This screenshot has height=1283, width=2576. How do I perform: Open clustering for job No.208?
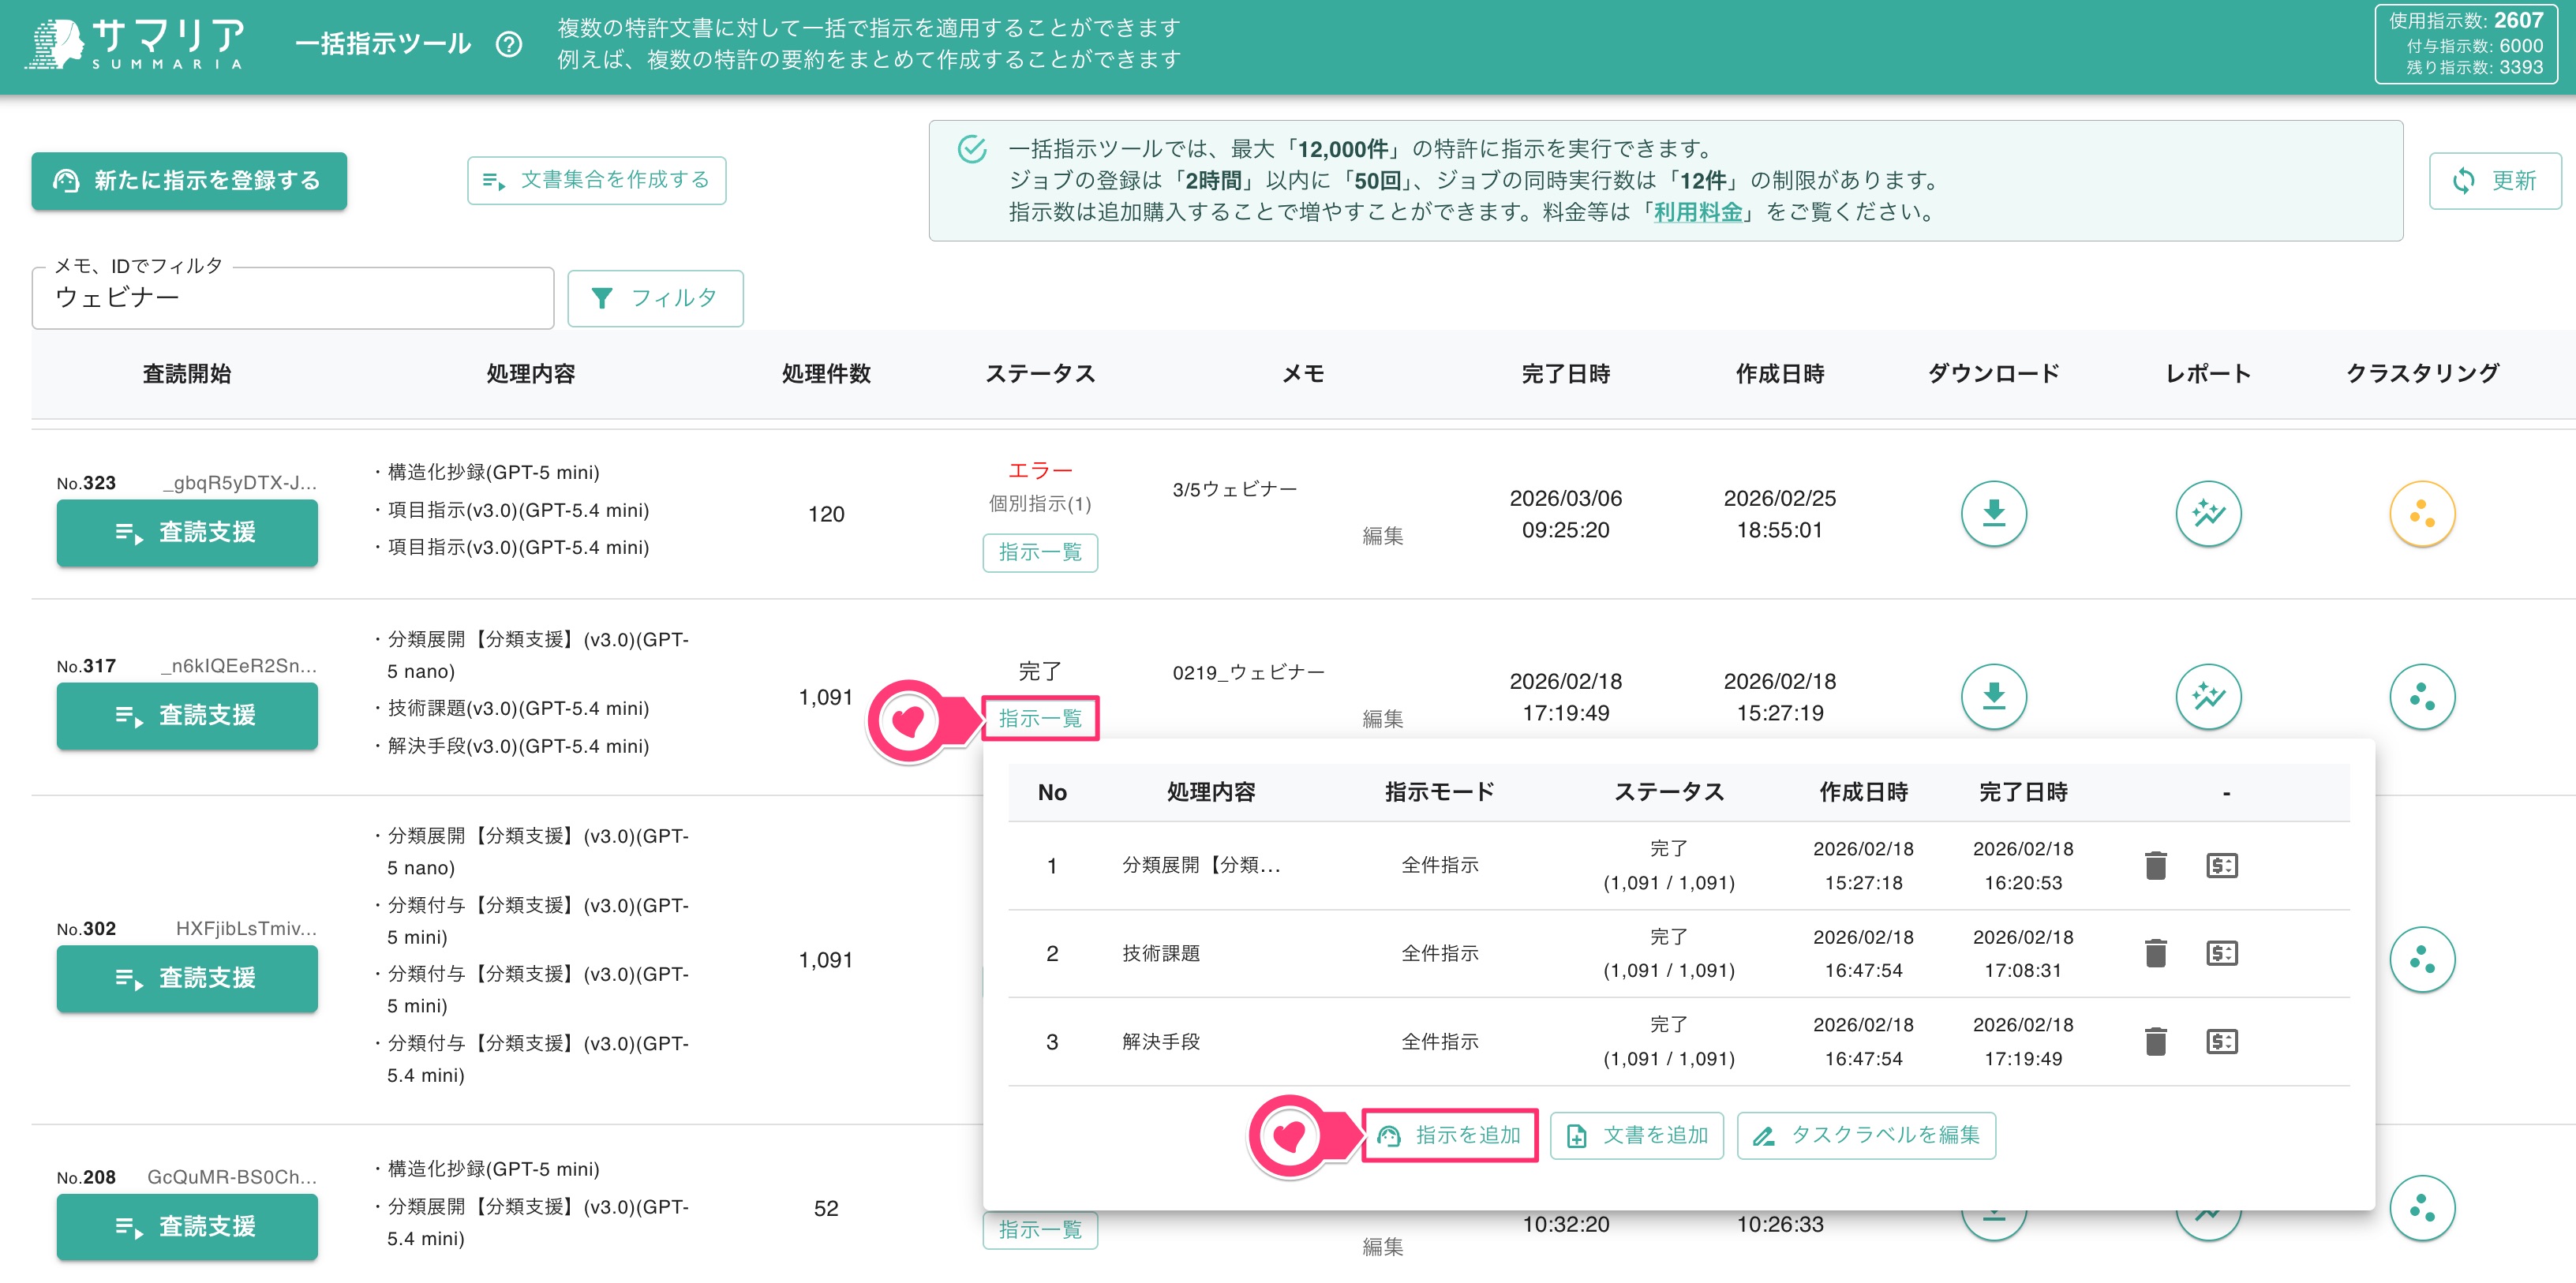pos(2422,1208)
